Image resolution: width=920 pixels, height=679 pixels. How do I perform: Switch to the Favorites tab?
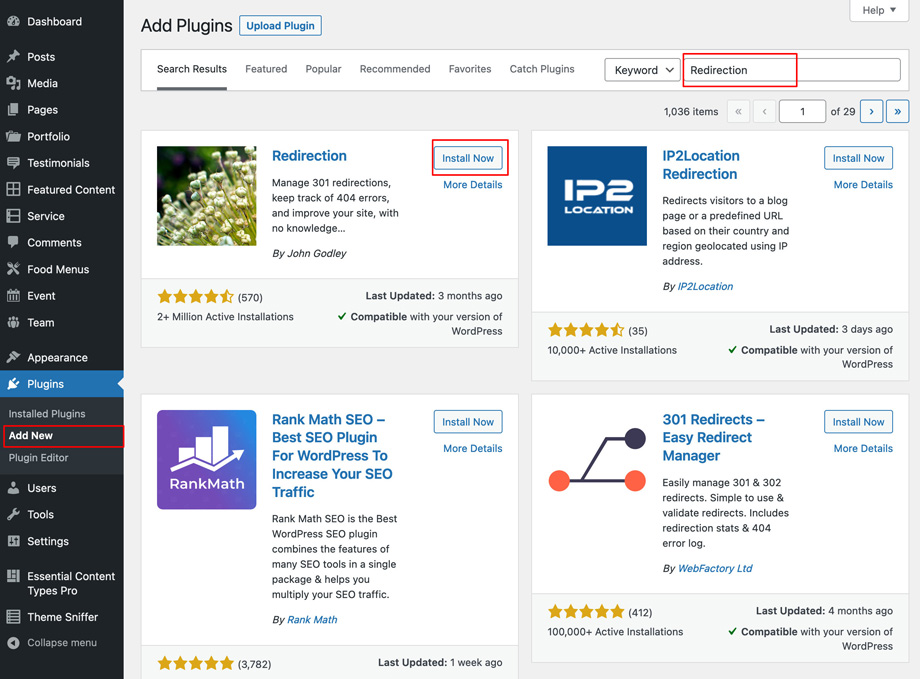tap(470, 69)
